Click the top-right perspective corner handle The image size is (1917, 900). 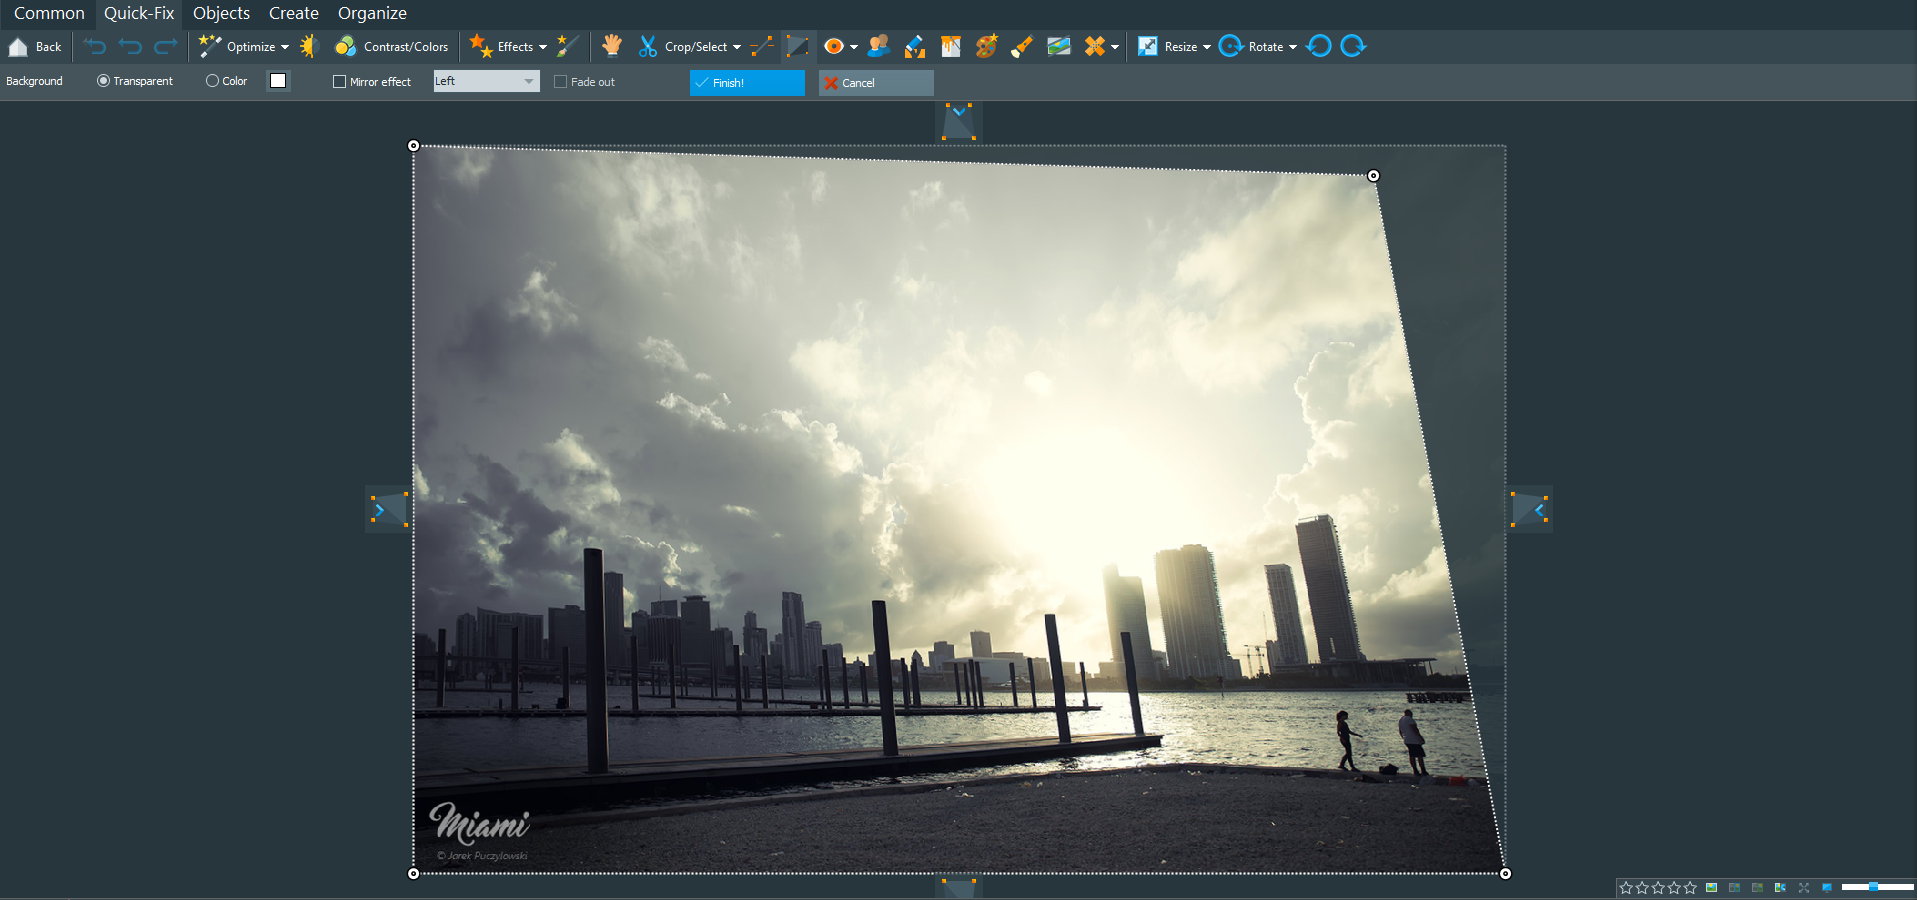1373,176
